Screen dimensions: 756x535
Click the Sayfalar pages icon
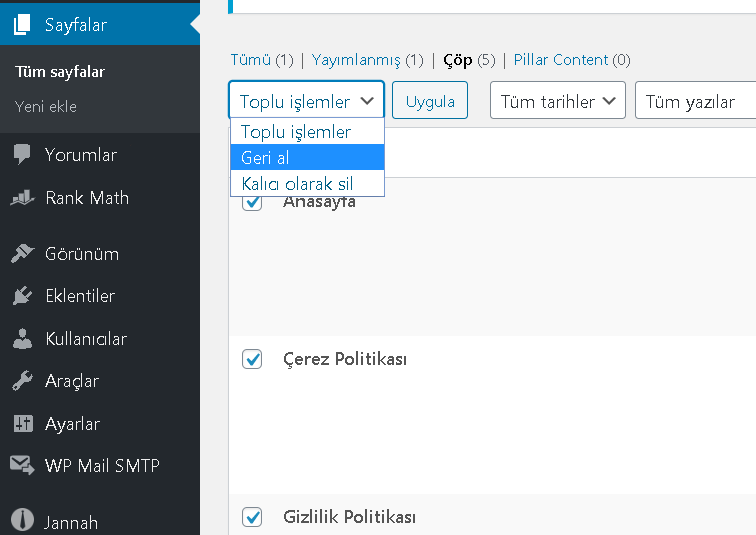point(22,25)
